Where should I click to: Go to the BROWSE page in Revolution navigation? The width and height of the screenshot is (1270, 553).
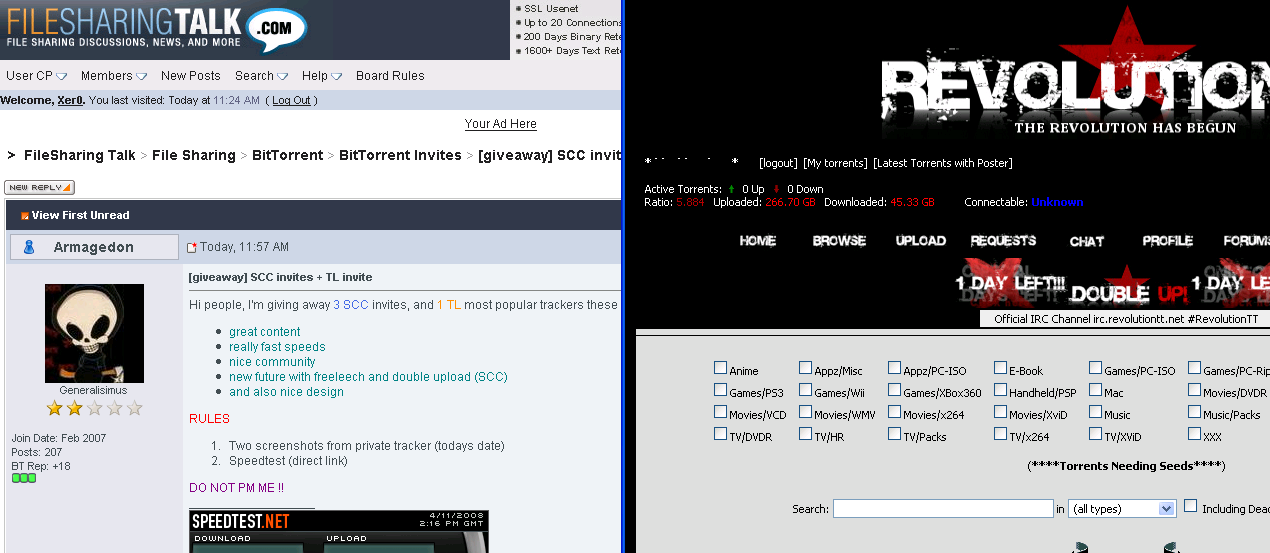(839, 241)
